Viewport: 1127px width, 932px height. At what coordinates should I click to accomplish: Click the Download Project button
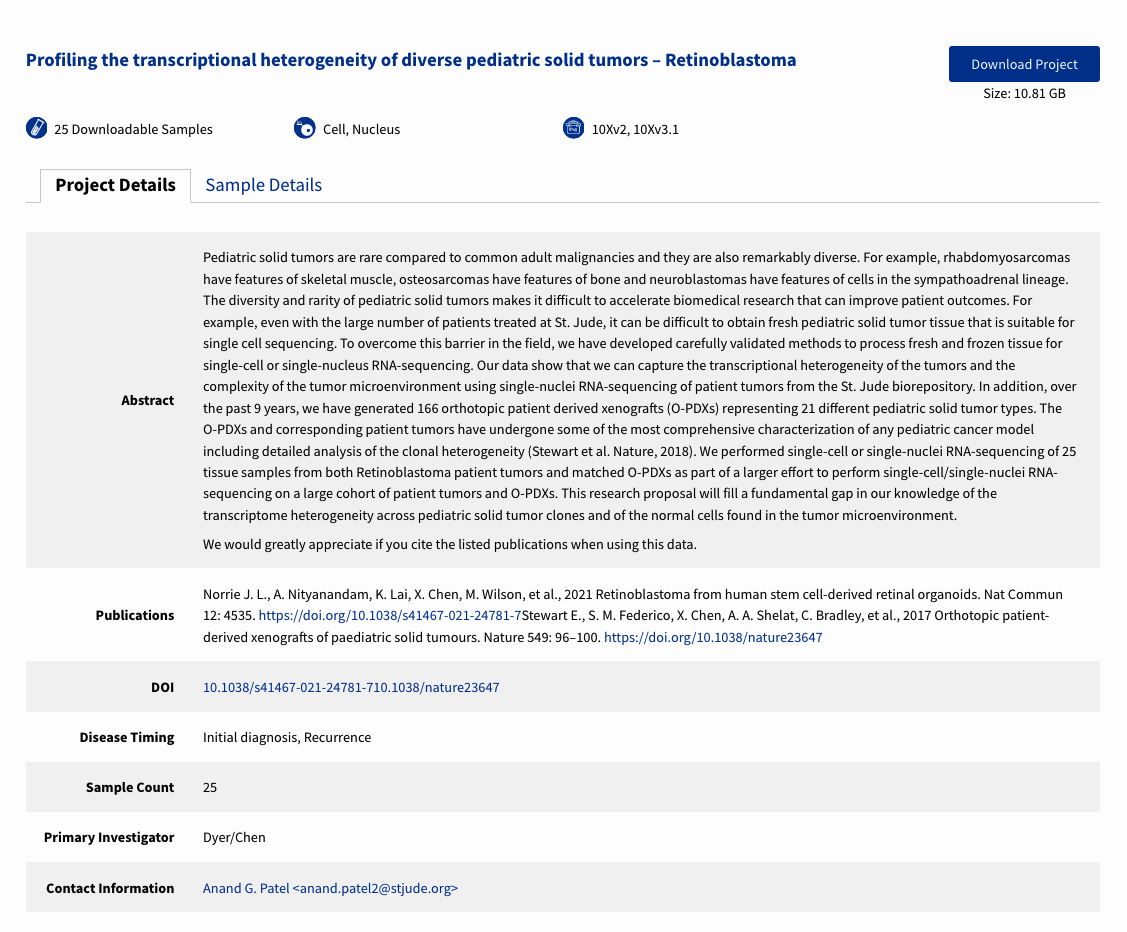(x=1024, y=63)
